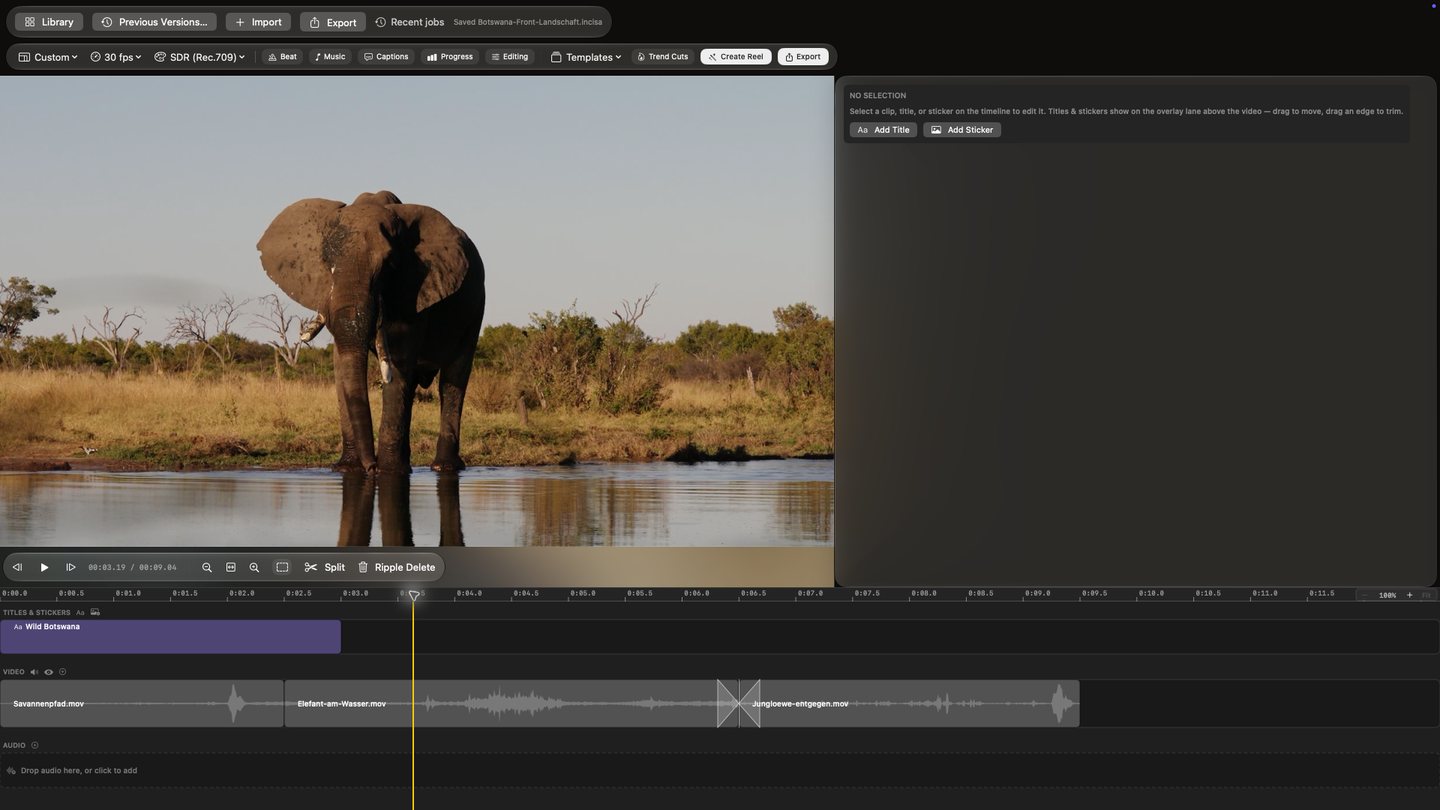1440x810 pixels.
Task: Zoom out the preview with minus magnifier
Action: click(x=207, y=567)
